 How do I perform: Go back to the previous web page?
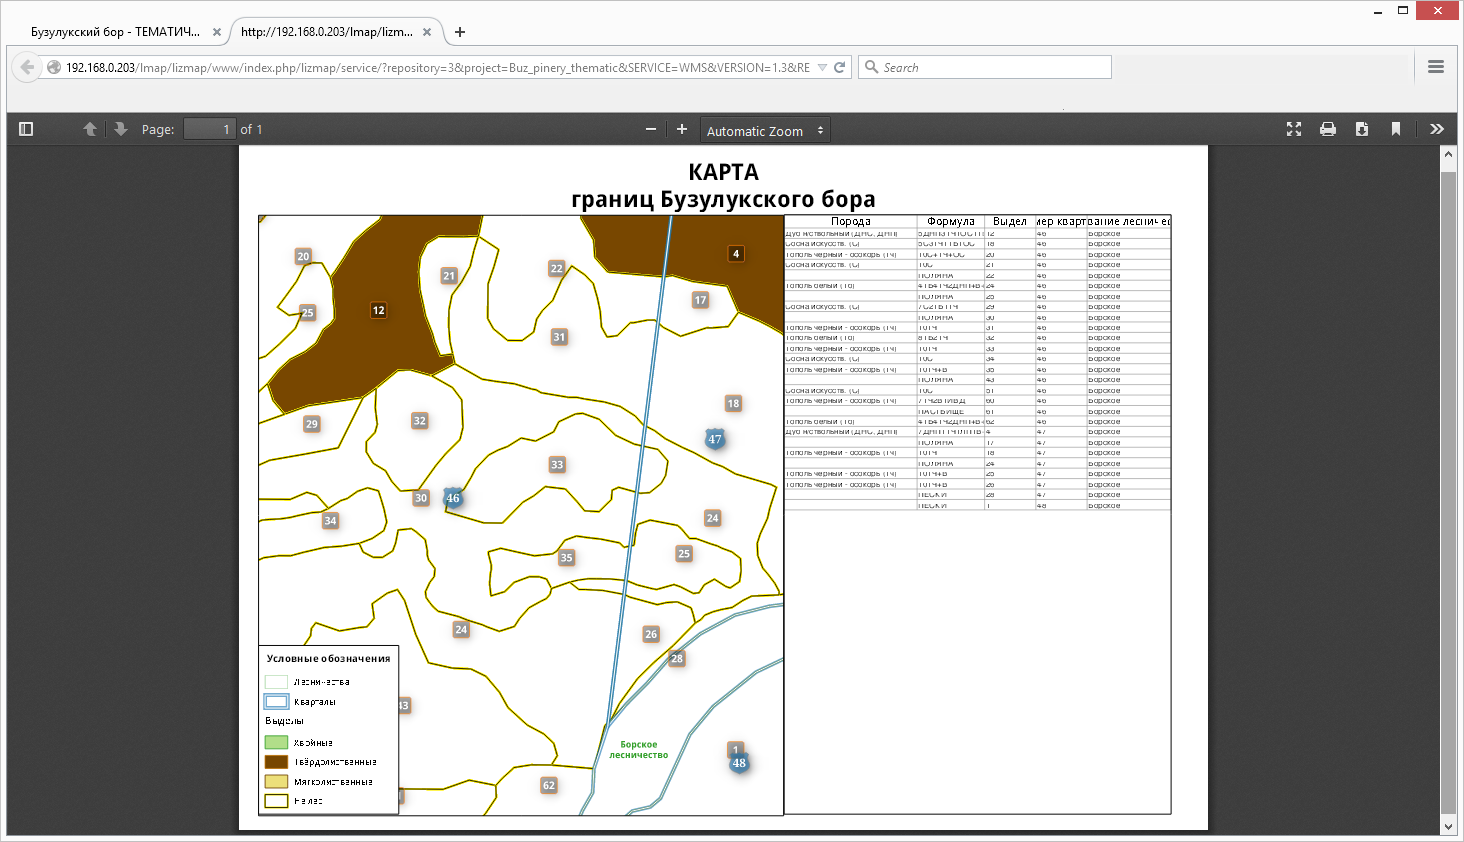click(x=27, y=67)
